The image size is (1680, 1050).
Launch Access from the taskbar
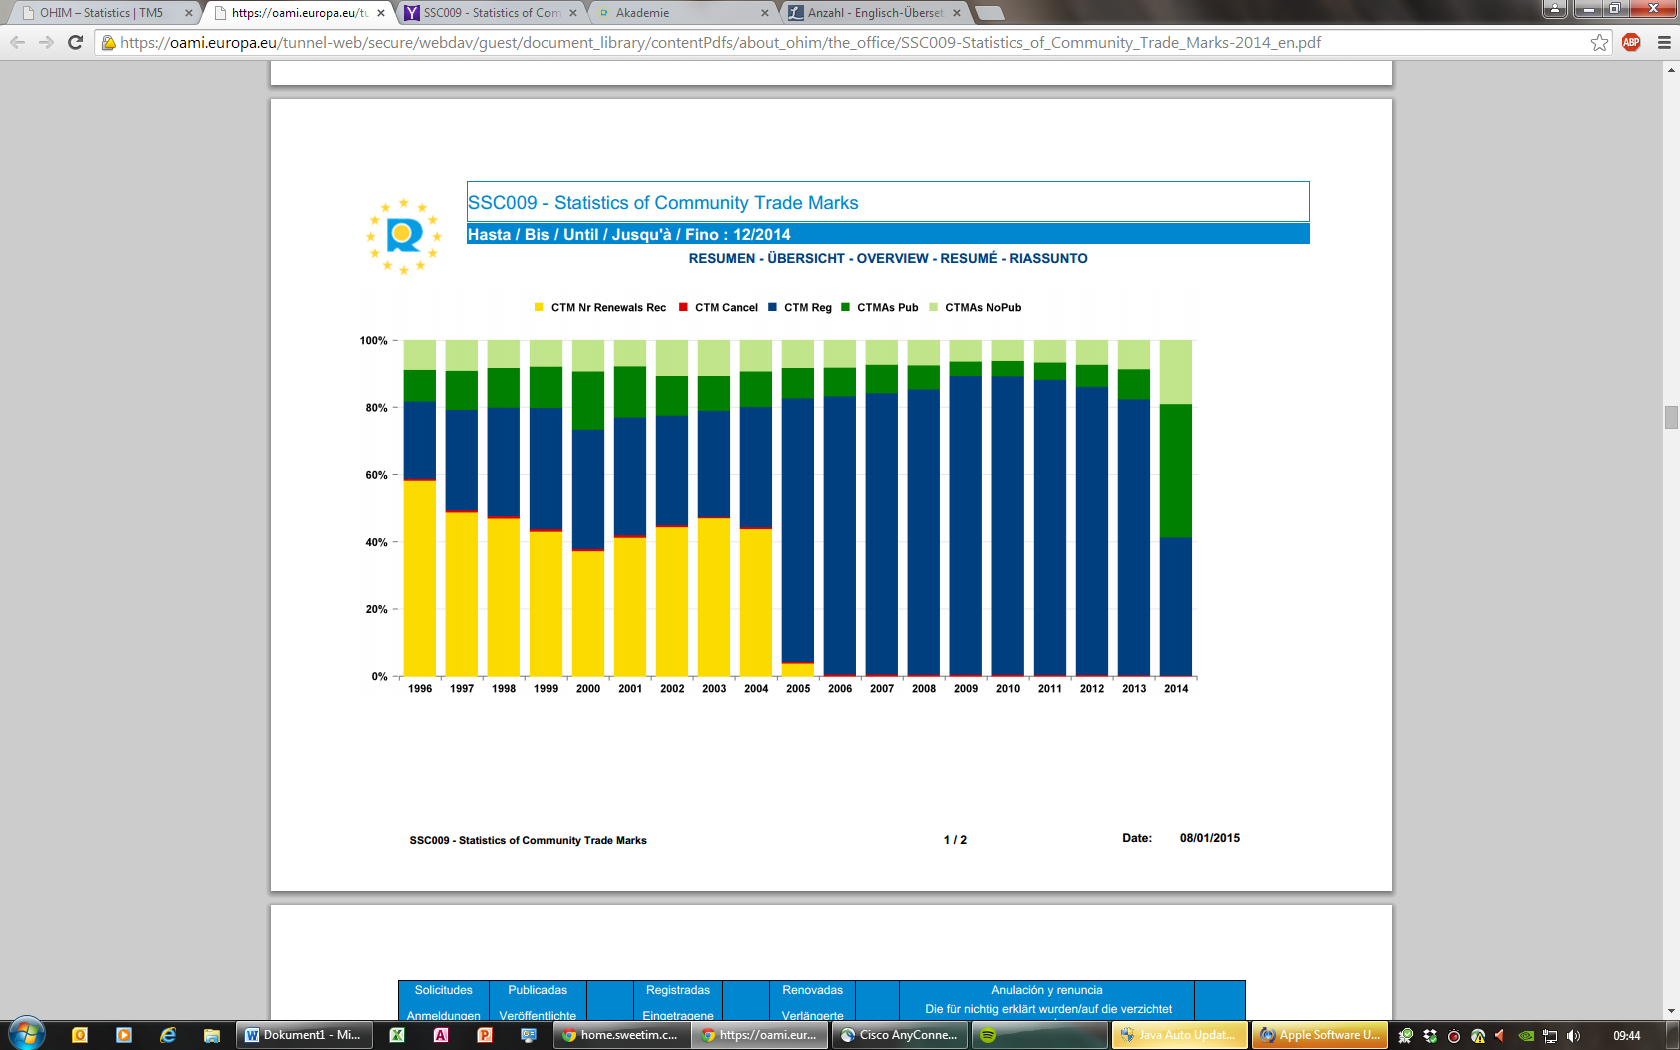(x=441, y=1035)
